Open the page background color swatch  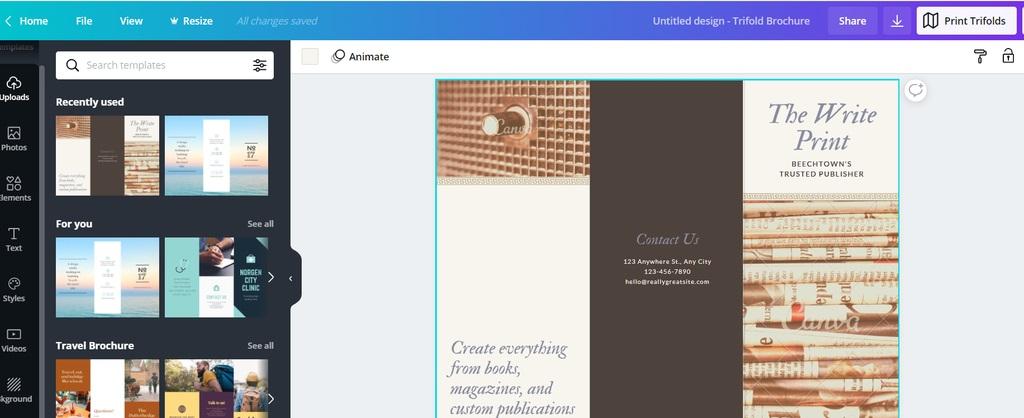coord(310,56)
